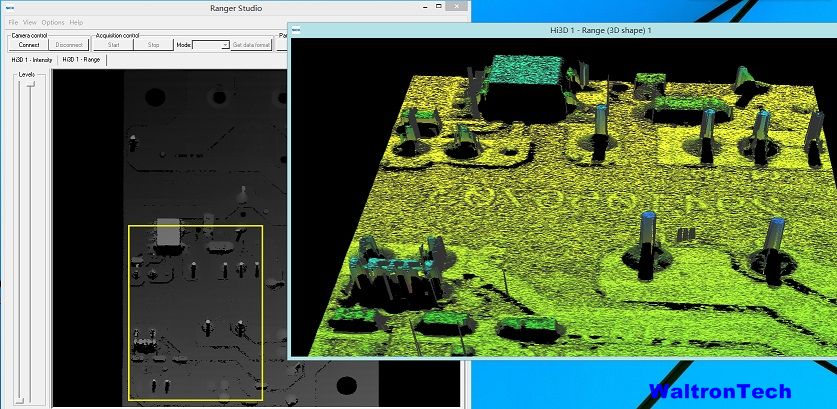Screen dimensions: 837x409
Task: Click inside the yellow selection rectangle
Action: coord(195,312)
